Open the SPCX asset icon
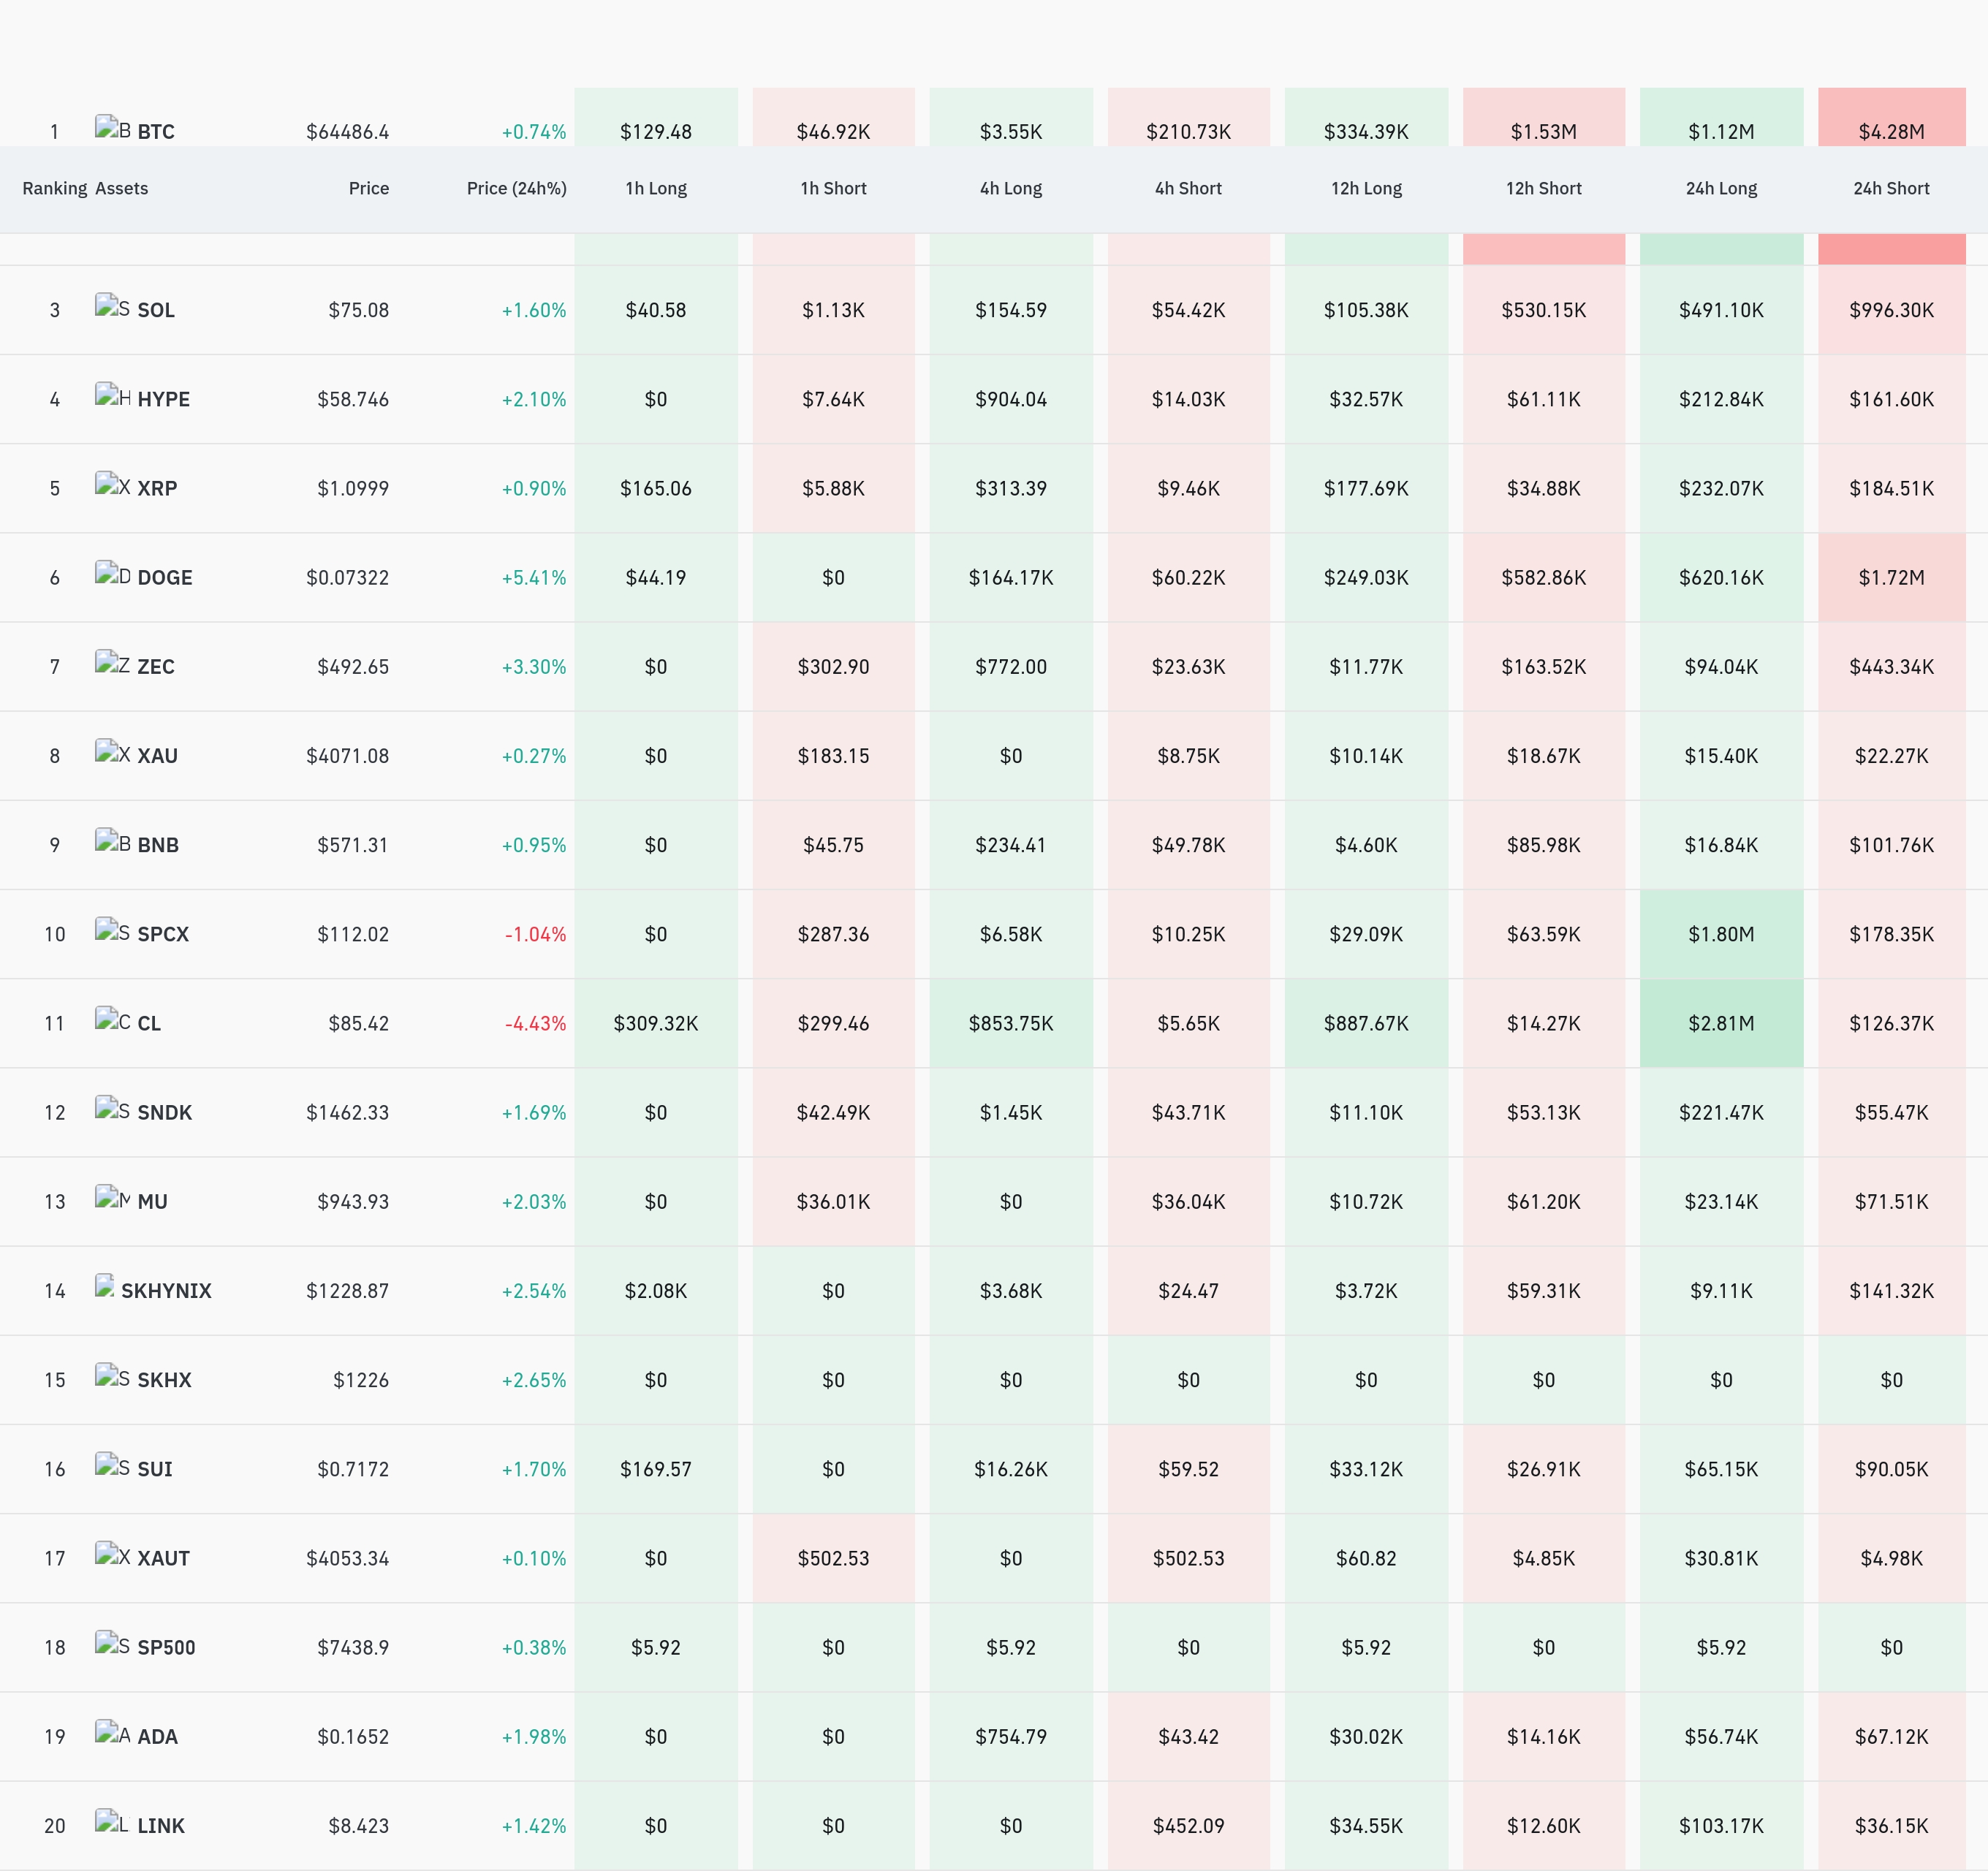This screenshot has width=1988, height=1871. [x=113, y=930]
